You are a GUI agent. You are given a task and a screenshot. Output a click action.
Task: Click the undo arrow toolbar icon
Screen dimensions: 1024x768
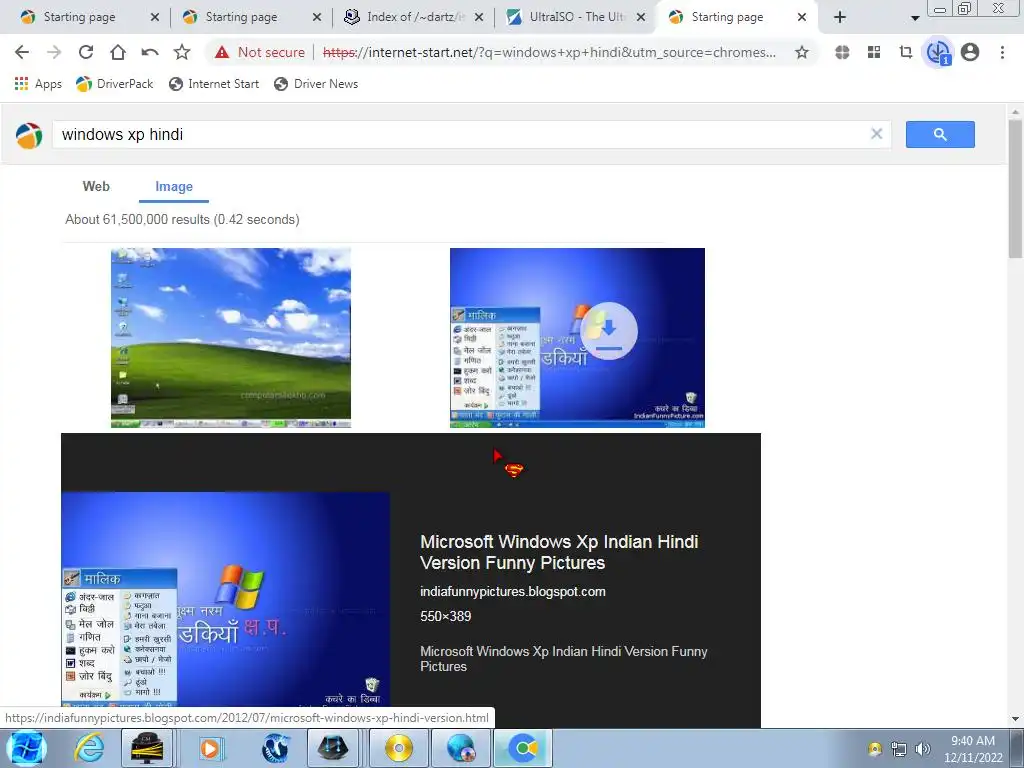pos(150,52)
